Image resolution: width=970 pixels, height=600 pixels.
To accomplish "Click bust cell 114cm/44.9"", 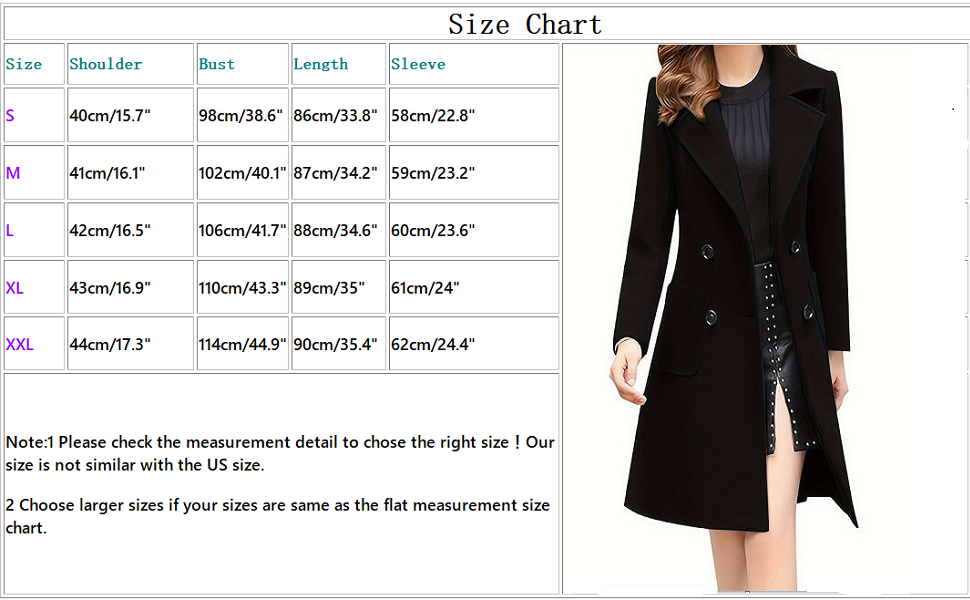I will (x=243, y=343).
